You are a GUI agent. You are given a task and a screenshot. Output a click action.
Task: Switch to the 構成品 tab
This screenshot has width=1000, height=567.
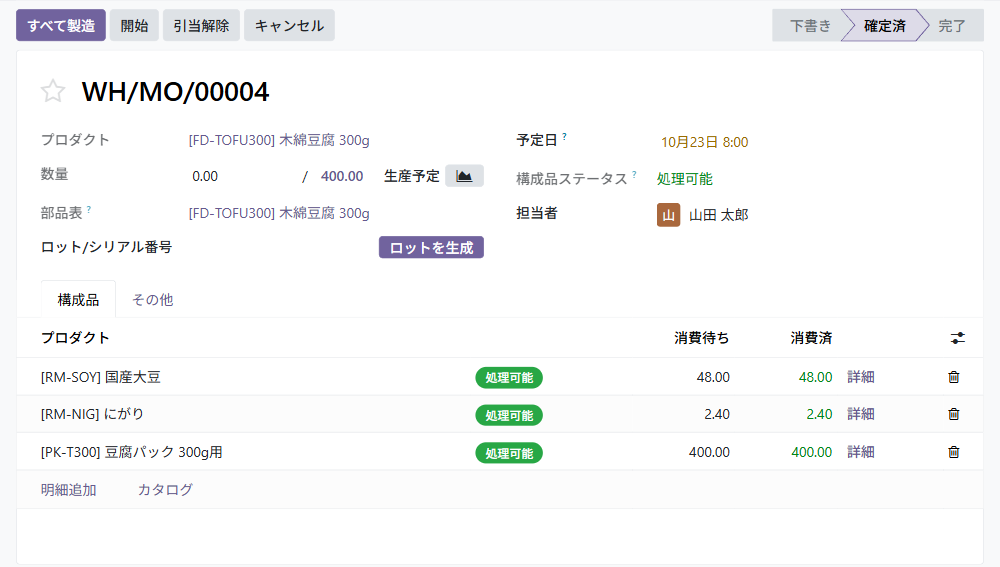[x=78, y=299]
